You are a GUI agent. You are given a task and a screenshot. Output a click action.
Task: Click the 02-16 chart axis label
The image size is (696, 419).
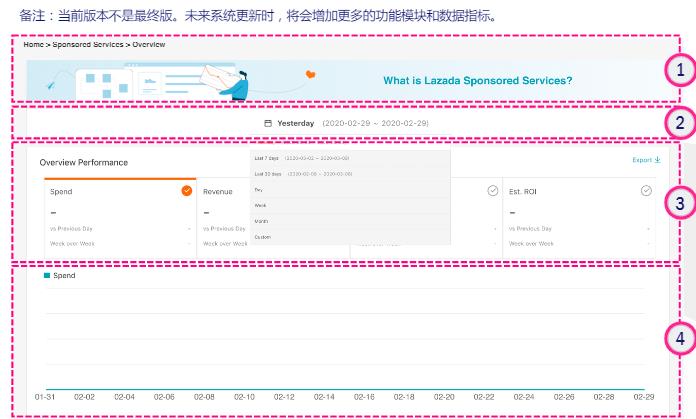364,397
